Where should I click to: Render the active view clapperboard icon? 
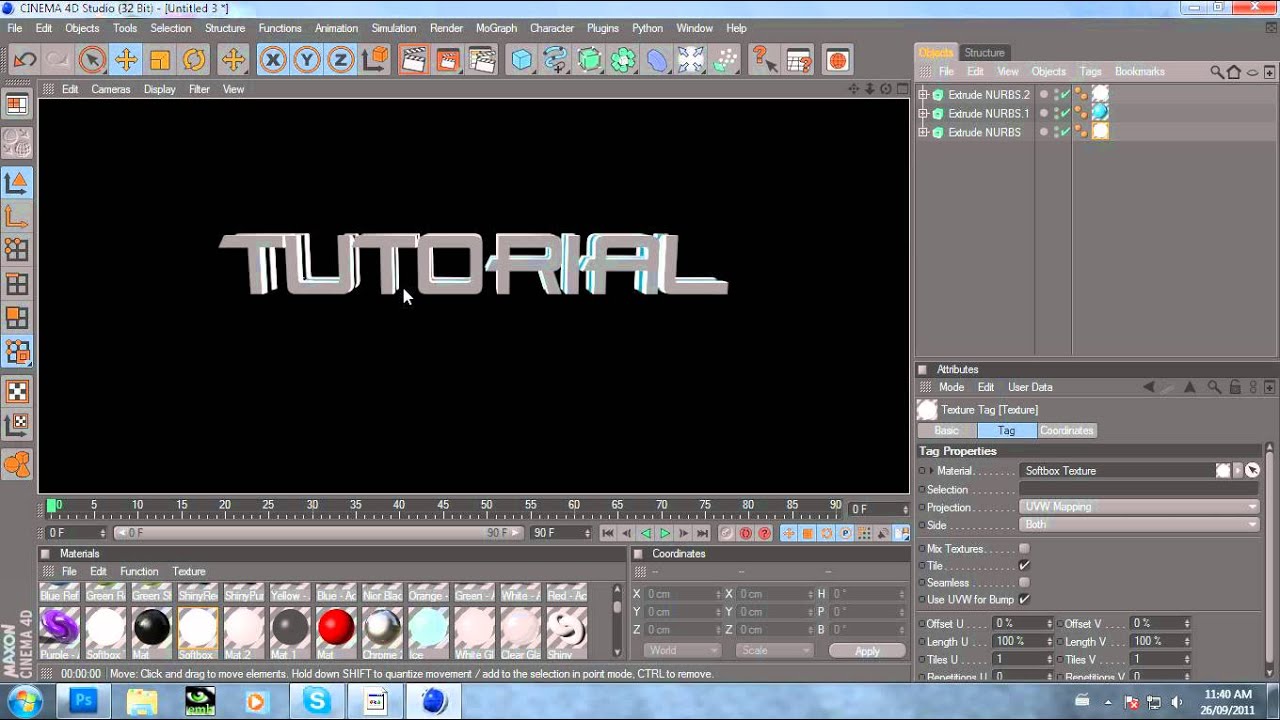[x=413, y=60]
